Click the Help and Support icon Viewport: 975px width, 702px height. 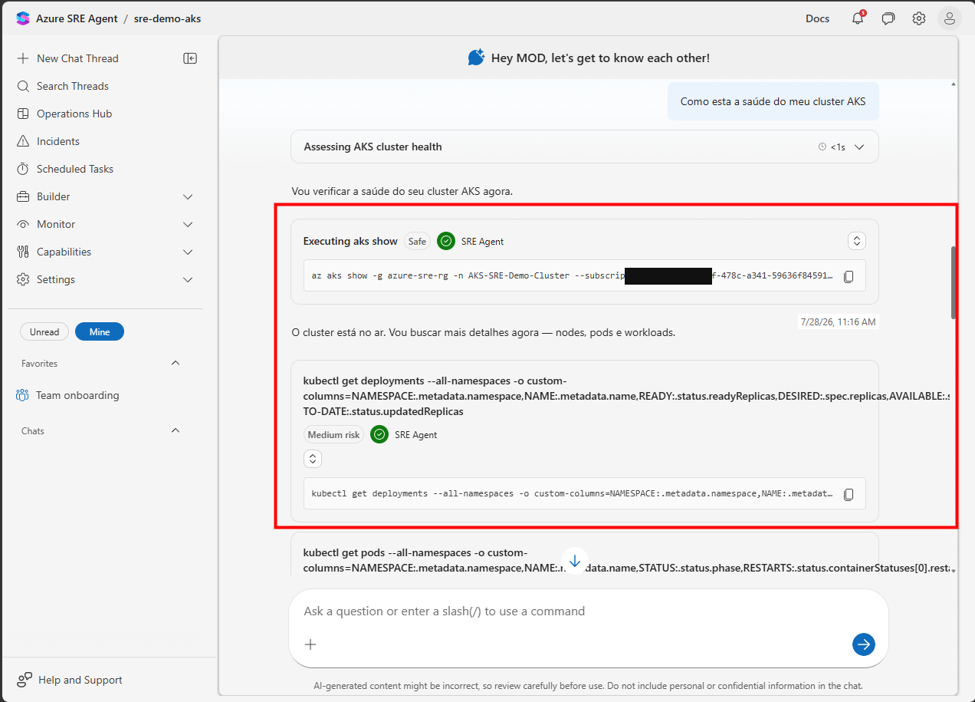coord(24,680)
